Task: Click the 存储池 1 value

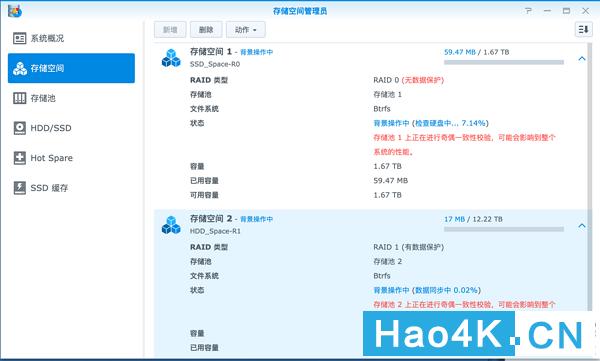Action: click(388, 95)
